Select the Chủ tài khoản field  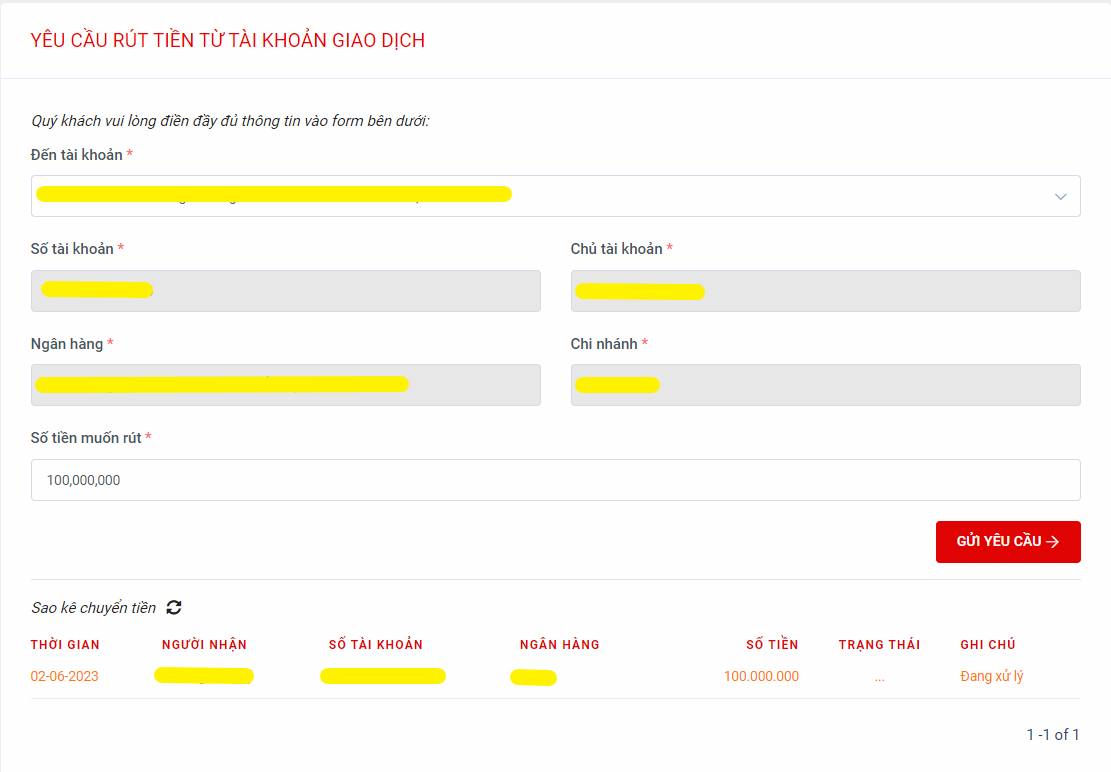(825, 291)
